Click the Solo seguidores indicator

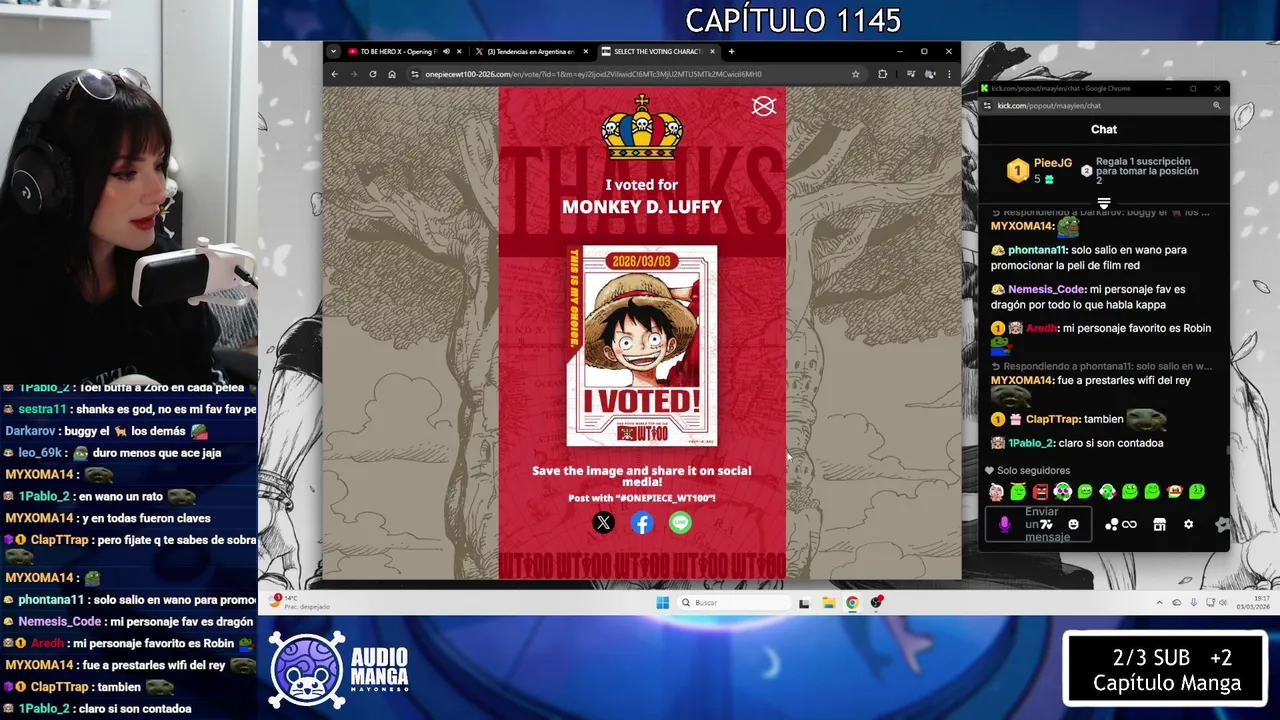1027,471
